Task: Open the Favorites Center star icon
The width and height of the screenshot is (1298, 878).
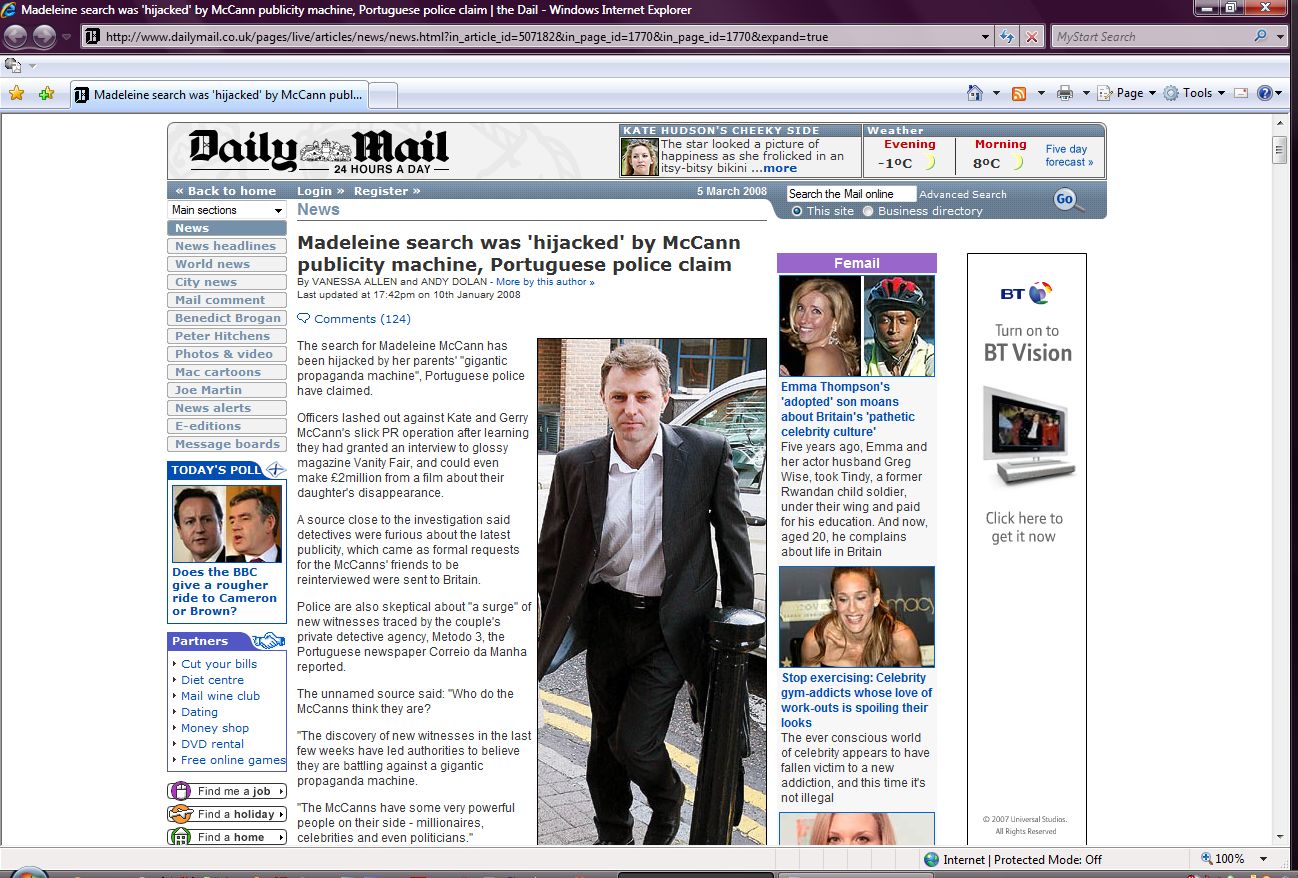Action: (x=16, y=94)
